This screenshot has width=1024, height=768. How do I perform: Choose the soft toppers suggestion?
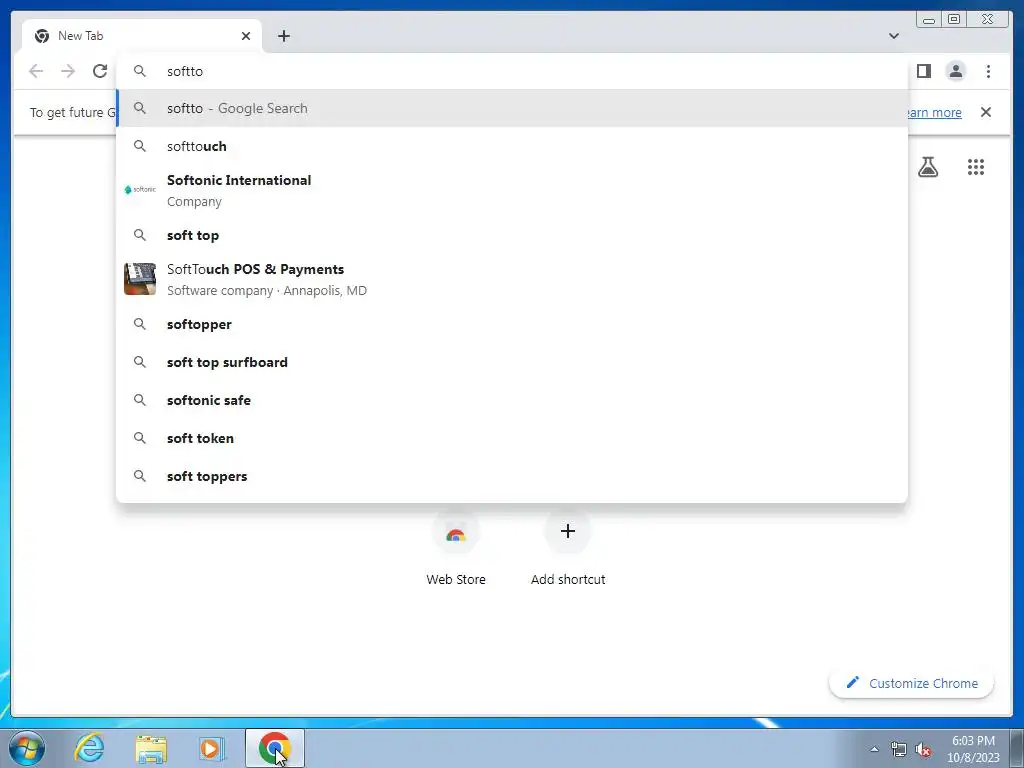point(512,476)
